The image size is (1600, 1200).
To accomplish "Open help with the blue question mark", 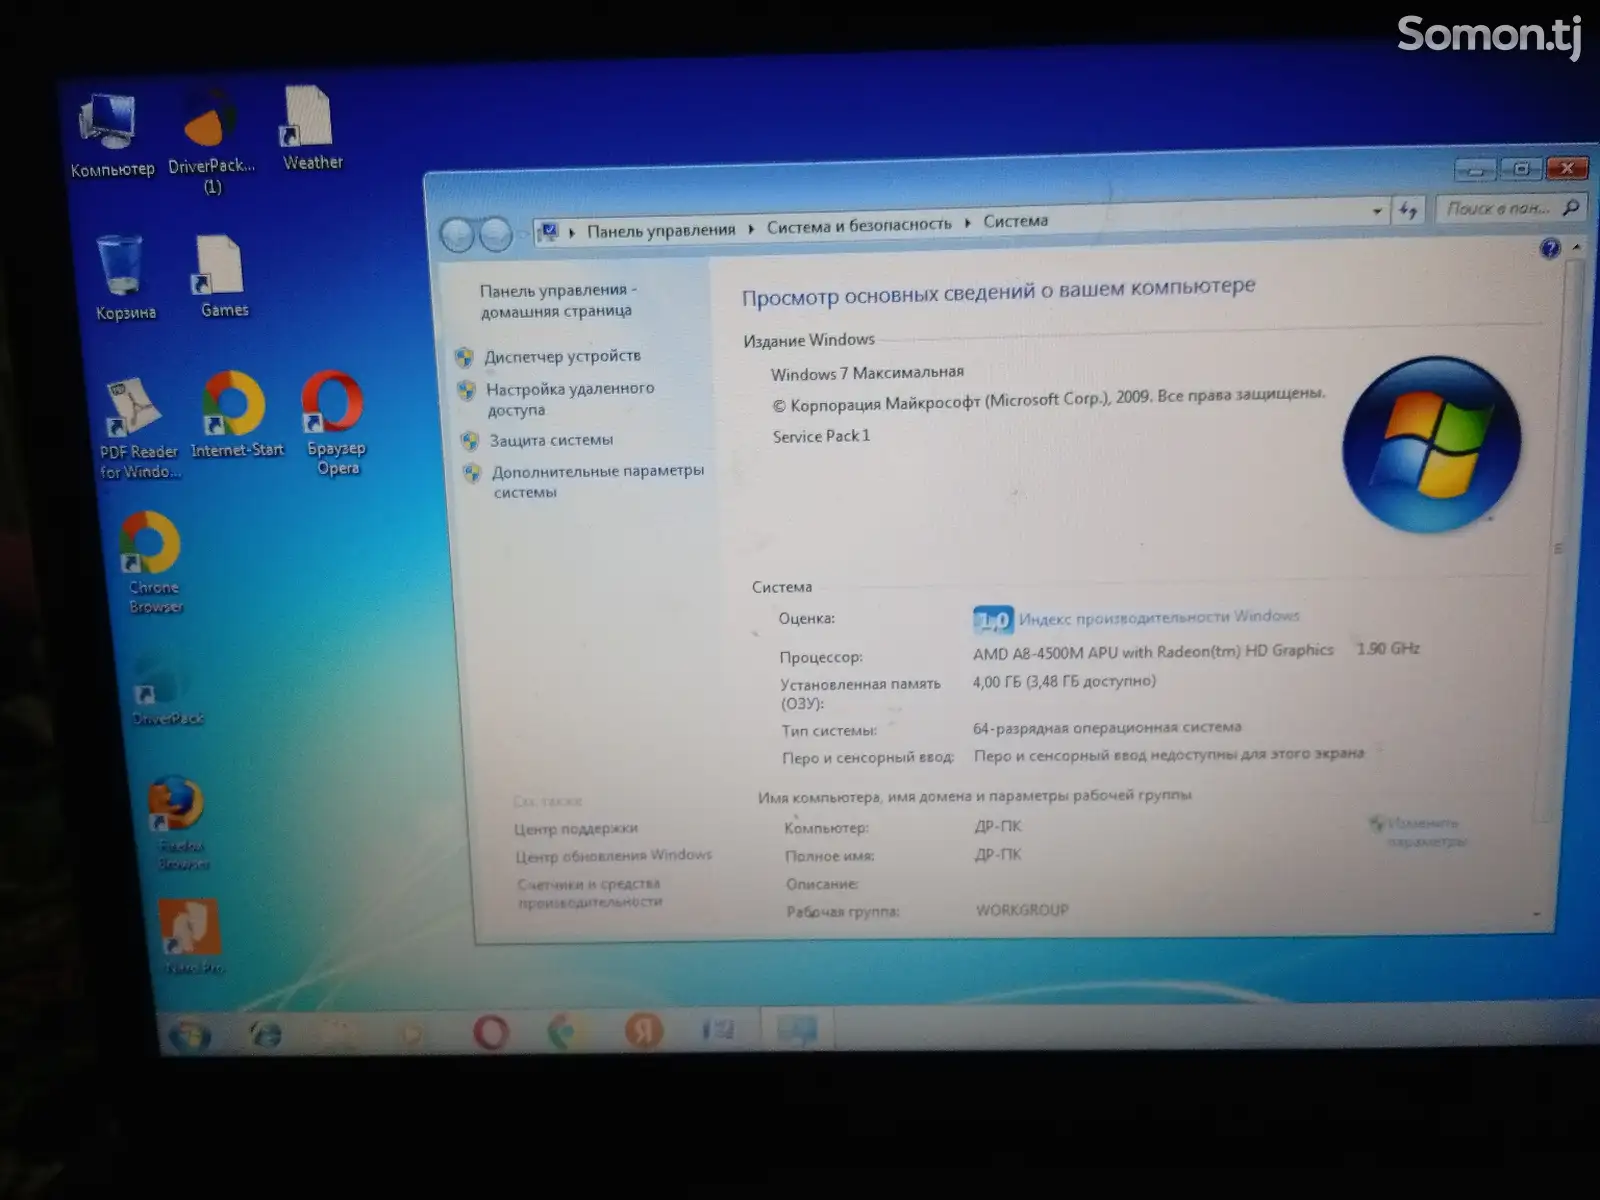I will pos(1550,249).
